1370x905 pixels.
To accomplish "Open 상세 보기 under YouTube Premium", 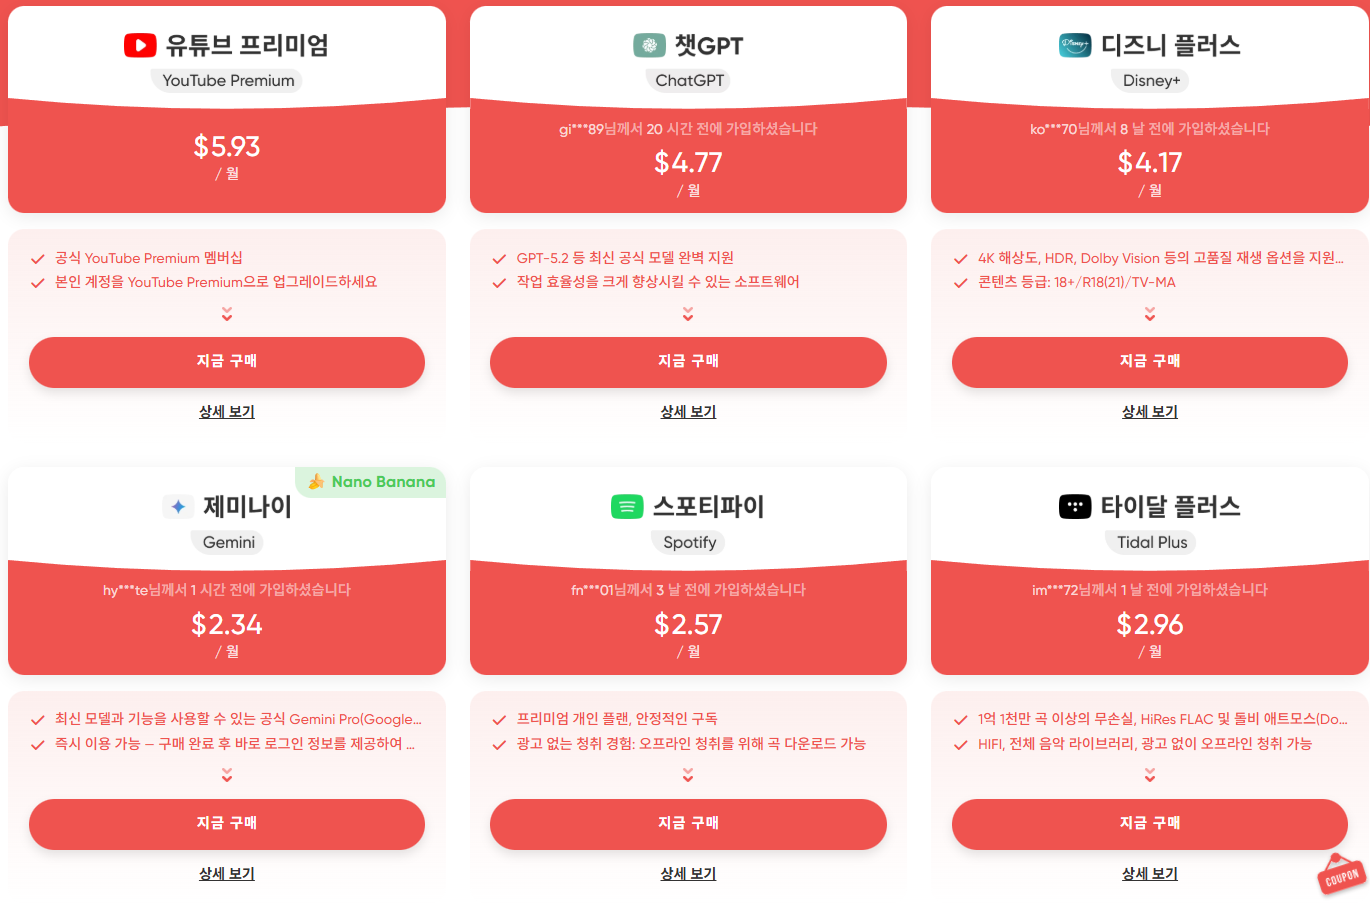I will pos(226,411).
